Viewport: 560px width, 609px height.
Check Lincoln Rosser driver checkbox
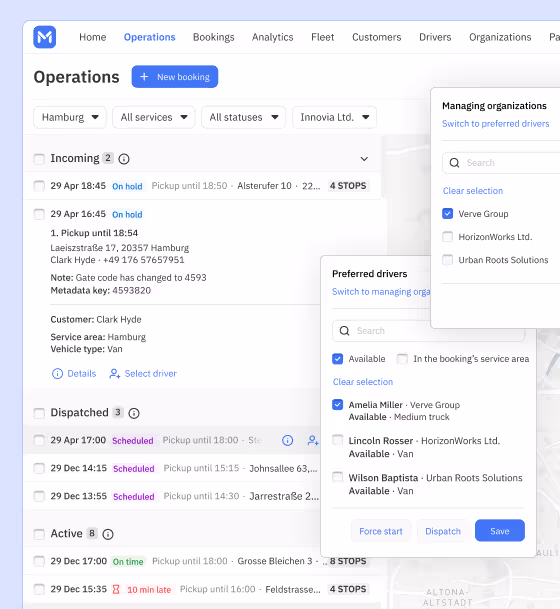pyautogui.click(x=337, y=440)
